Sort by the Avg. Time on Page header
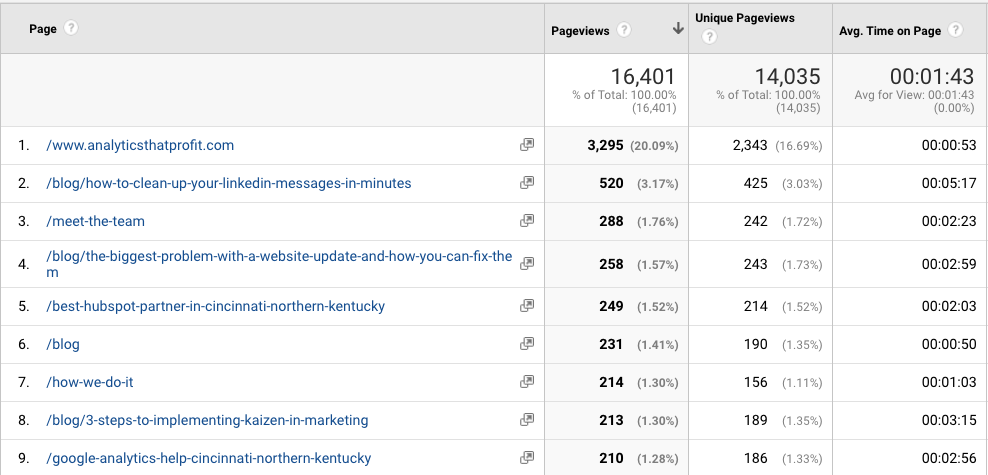 890,31
